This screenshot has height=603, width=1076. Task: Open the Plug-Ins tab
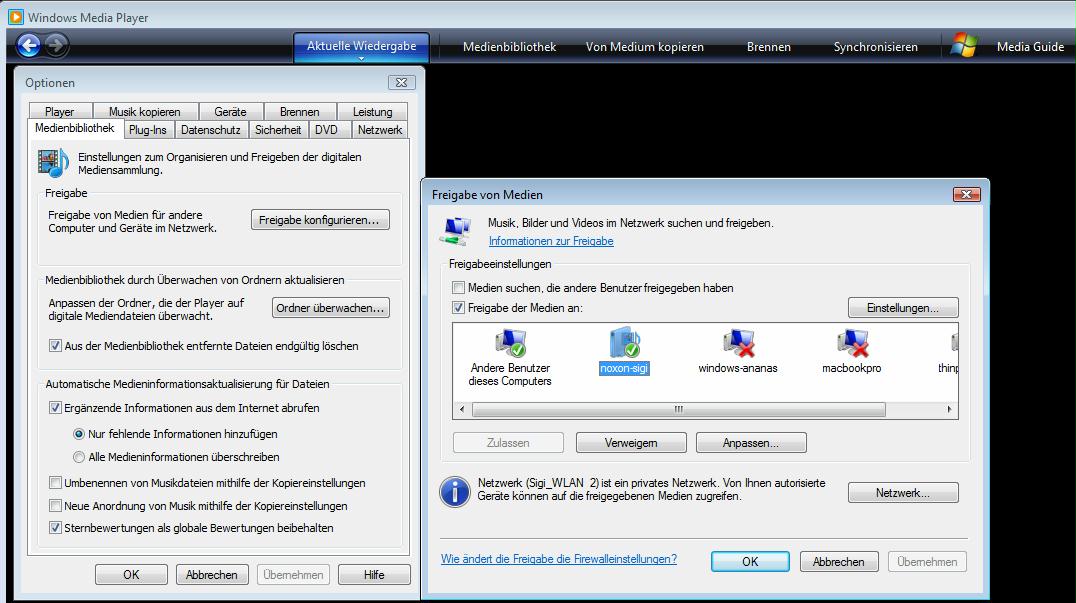coord(148,130)
